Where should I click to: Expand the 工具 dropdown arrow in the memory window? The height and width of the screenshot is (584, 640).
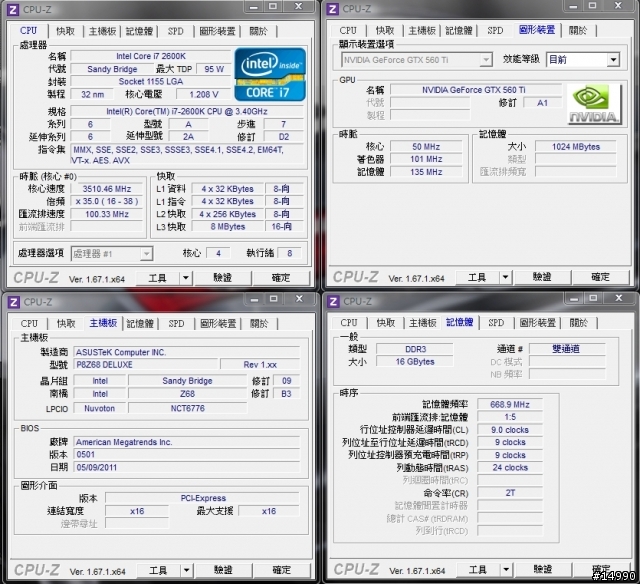point(506,569)
